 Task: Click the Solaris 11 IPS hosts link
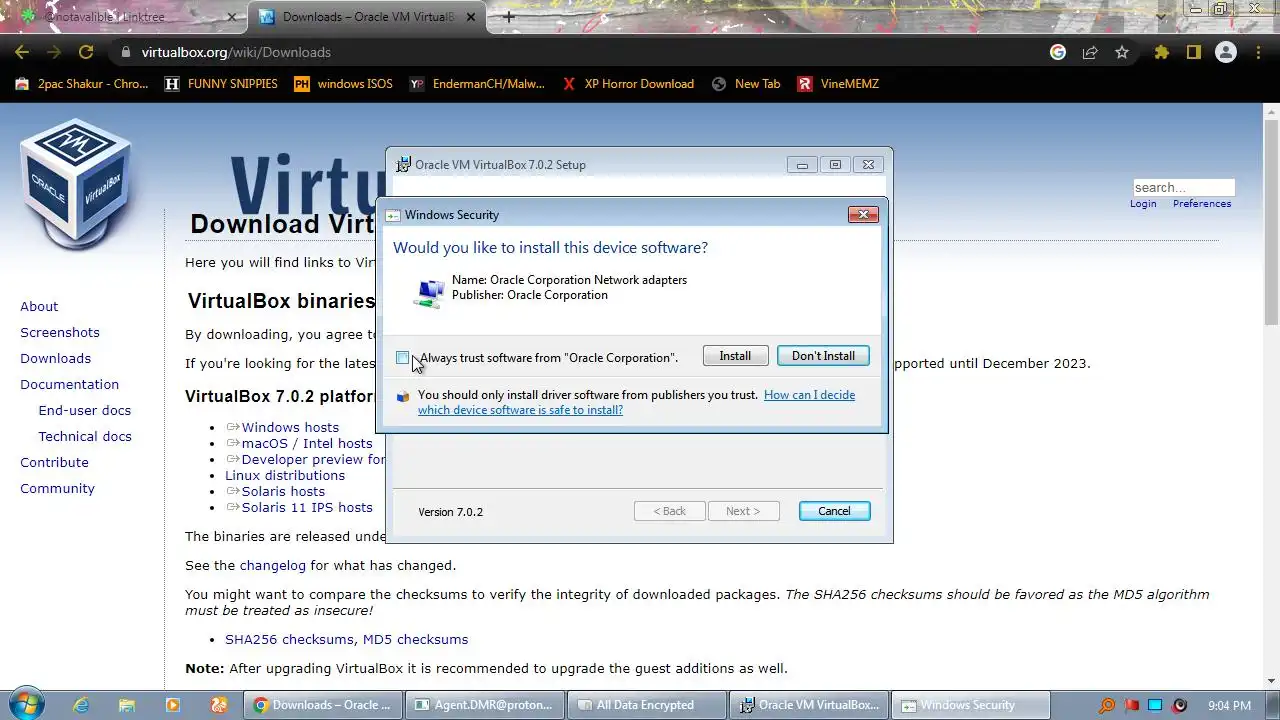(x=307, y=507)
